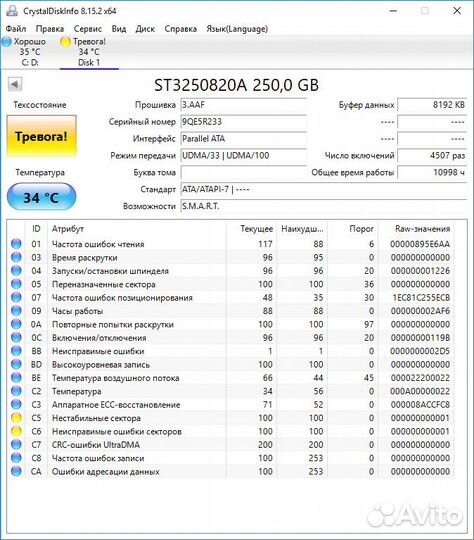Click the blue status icon for Хорошо disk
This screenshot has height=540, width=474.
(x=7, y=42)
